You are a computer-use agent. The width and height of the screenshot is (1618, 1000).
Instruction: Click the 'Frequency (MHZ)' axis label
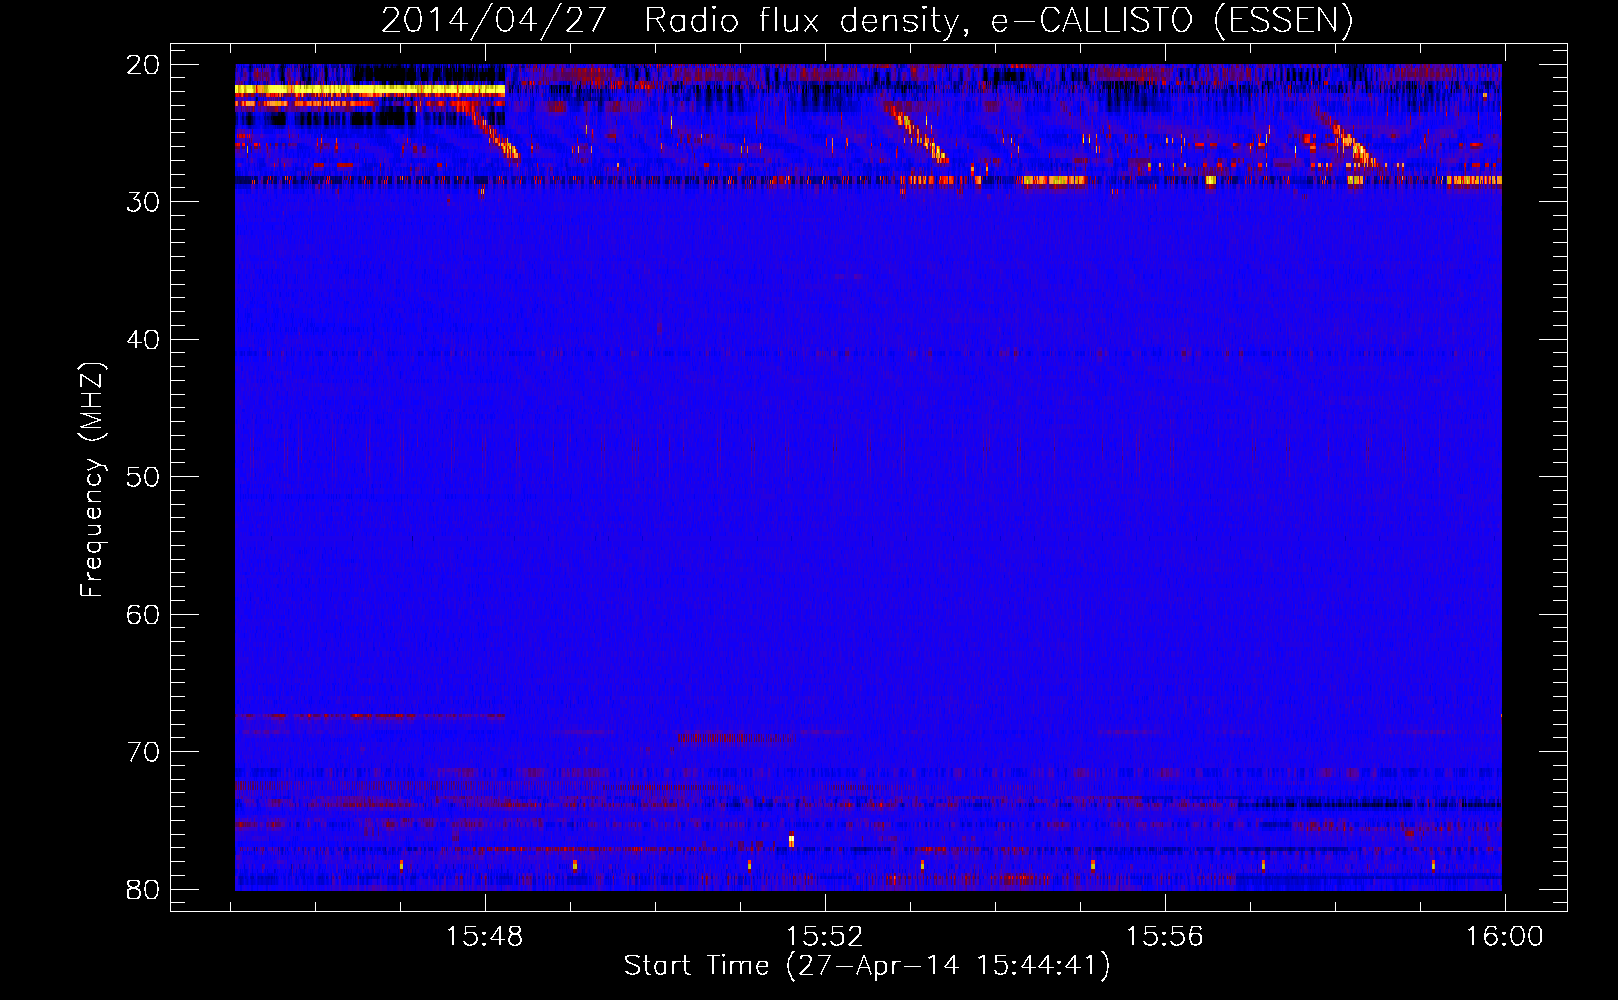[92, 480]
